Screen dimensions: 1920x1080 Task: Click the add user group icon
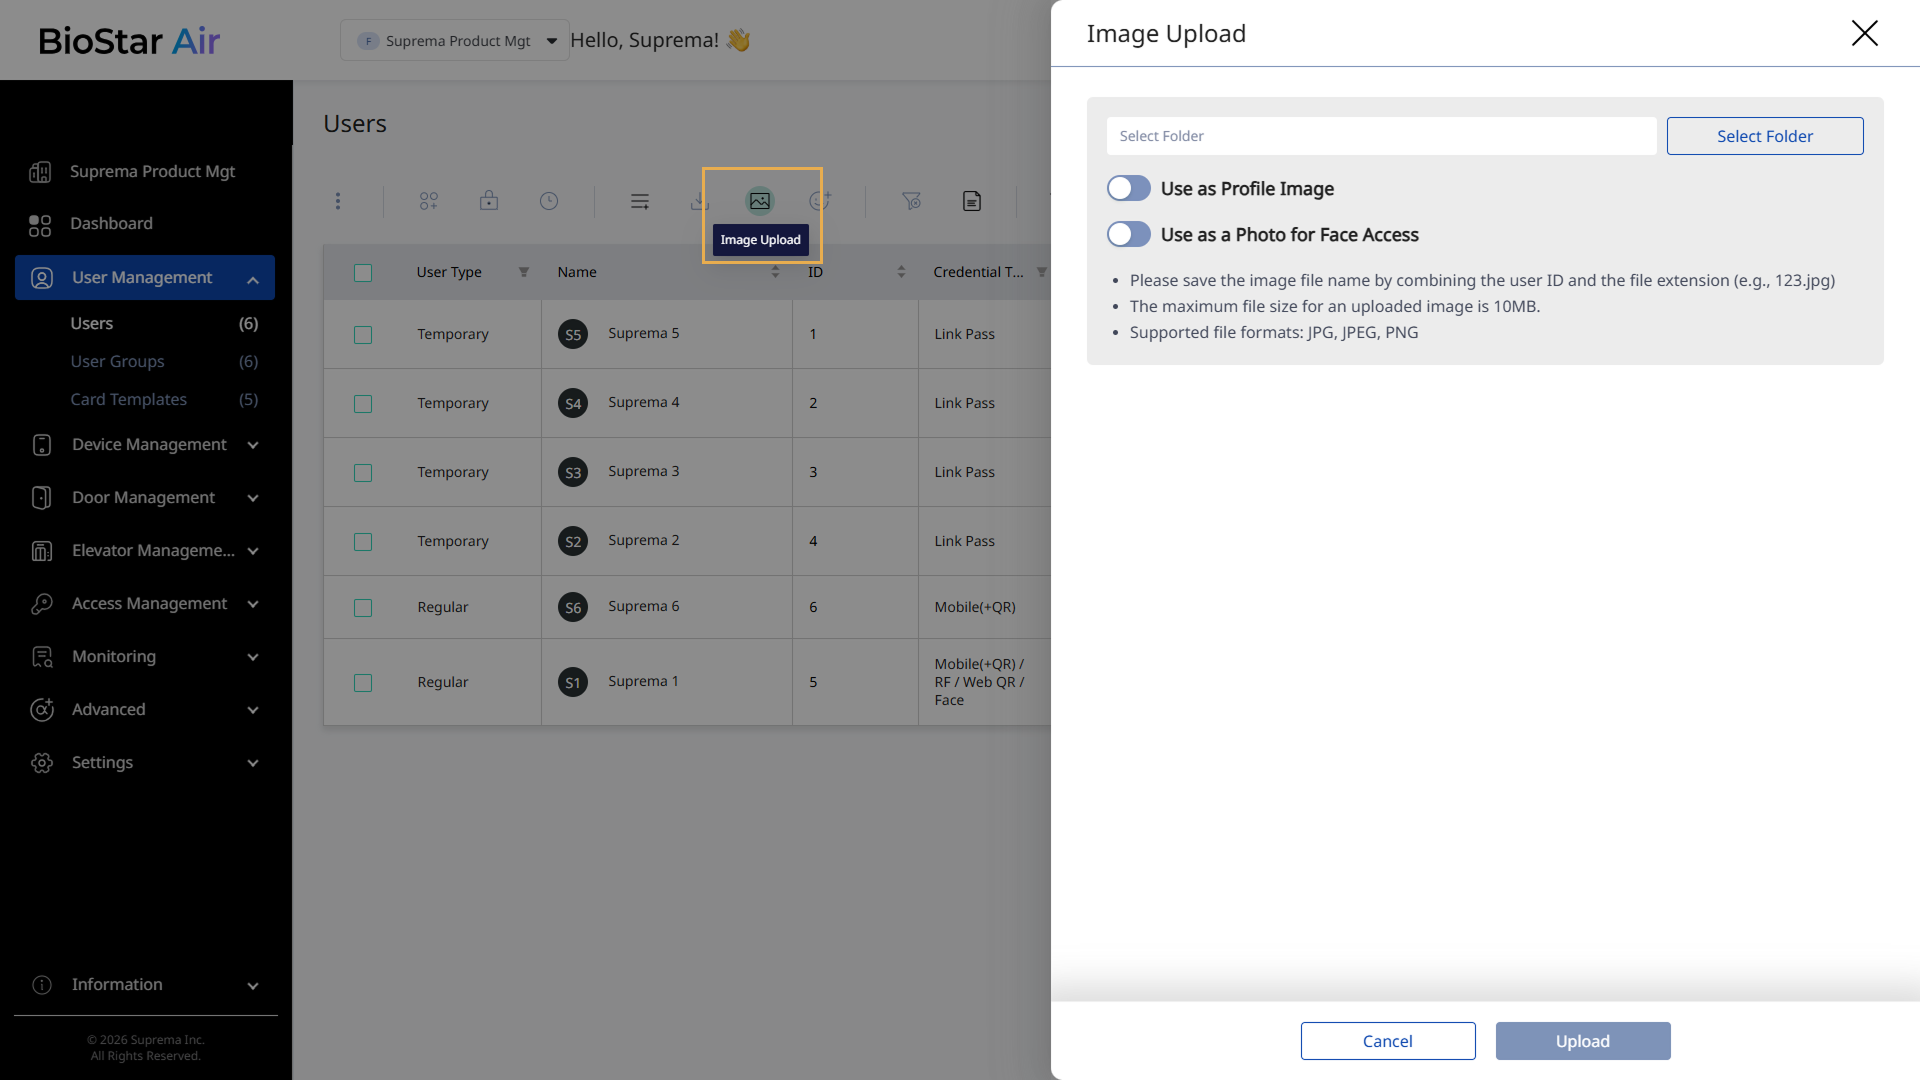click(429, 201)
